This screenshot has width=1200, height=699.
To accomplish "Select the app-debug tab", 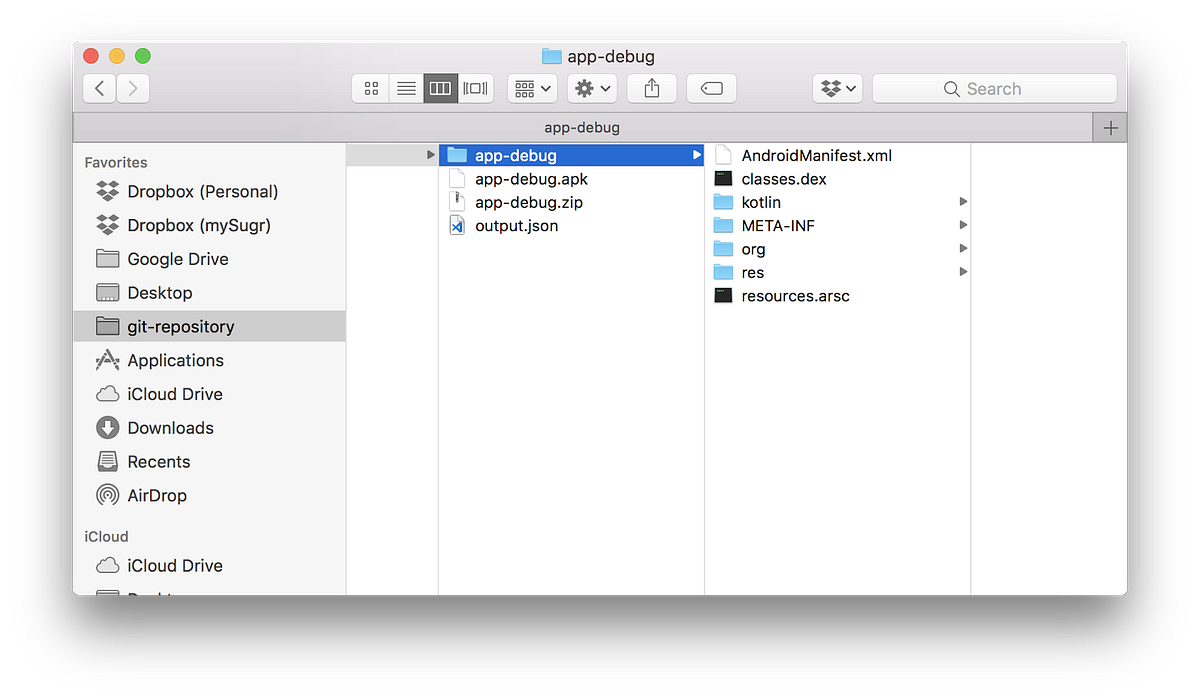I will pyautogui.click(x=582, y=127).
